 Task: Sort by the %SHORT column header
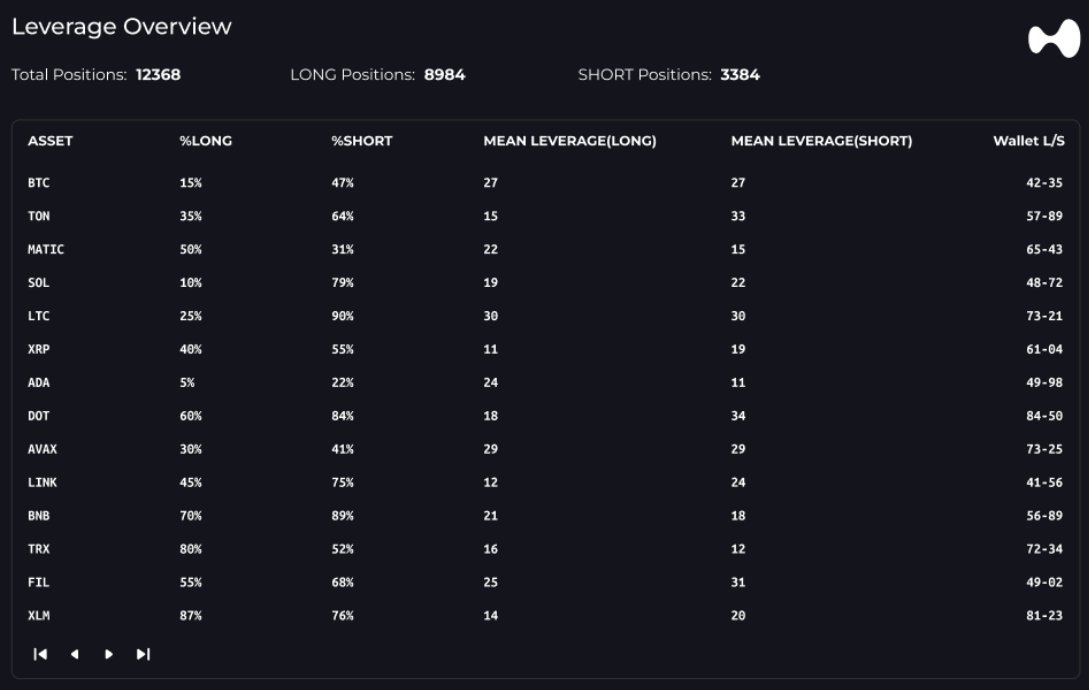[x=361, y=141]
